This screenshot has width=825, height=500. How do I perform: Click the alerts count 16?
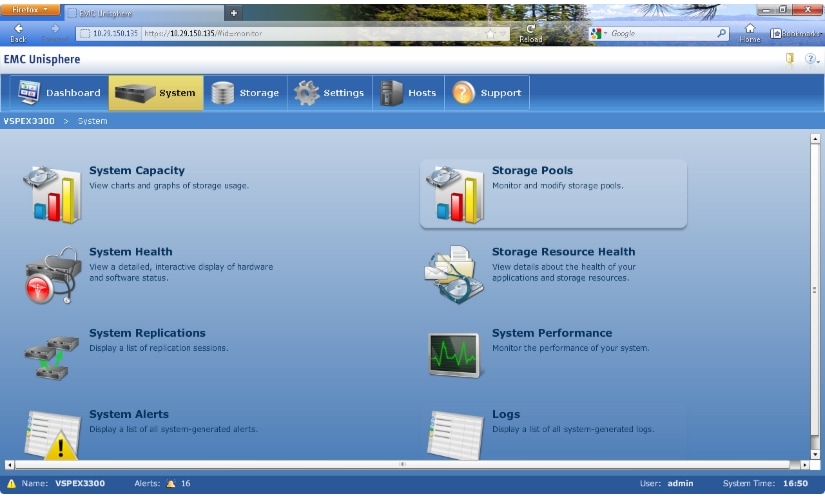pos(185,483)
